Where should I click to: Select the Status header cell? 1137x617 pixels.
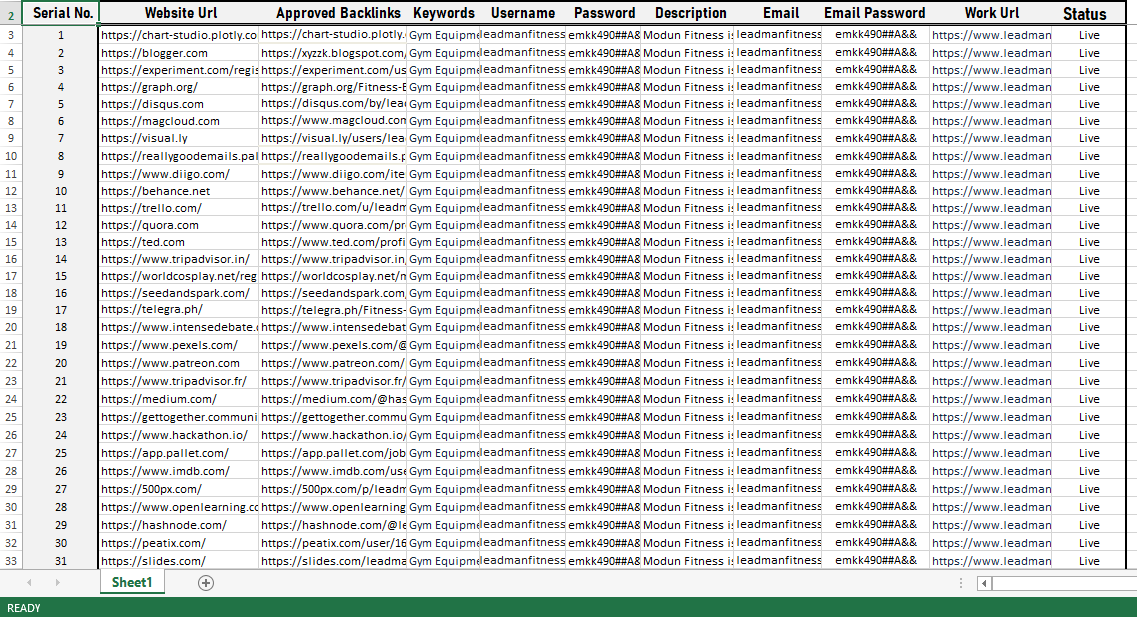coord(1084,14)
